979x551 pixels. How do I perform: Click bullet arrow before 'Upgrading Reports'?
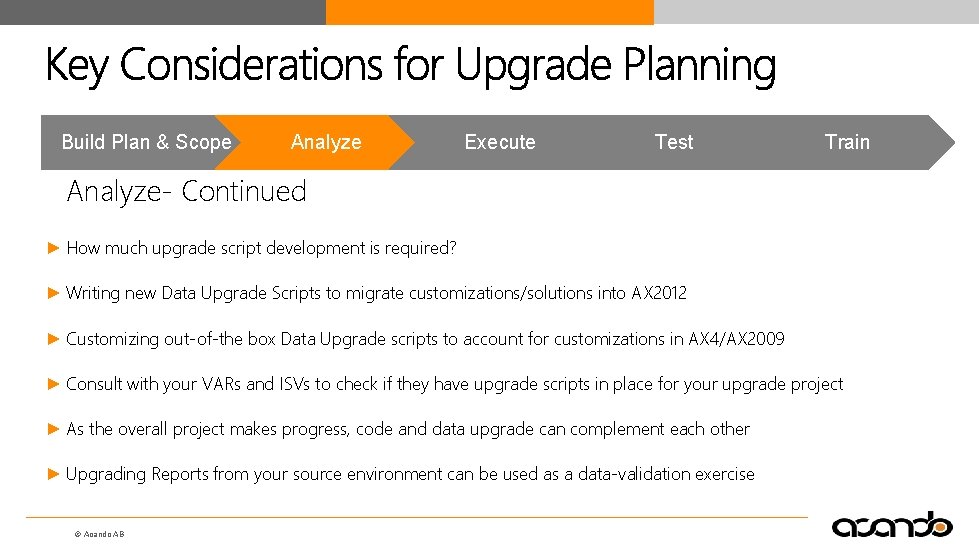pos(54,474)
